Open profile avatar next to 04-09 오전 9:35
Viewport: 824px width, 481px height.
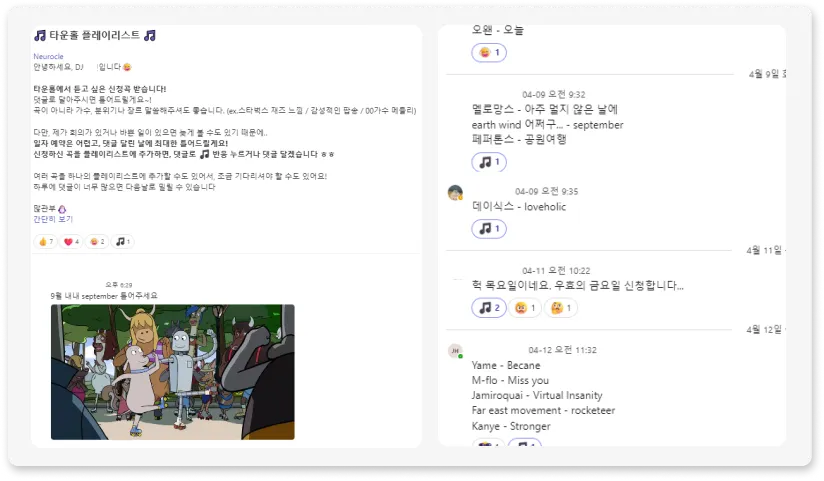pyautogui.click(x=455, y=192)
